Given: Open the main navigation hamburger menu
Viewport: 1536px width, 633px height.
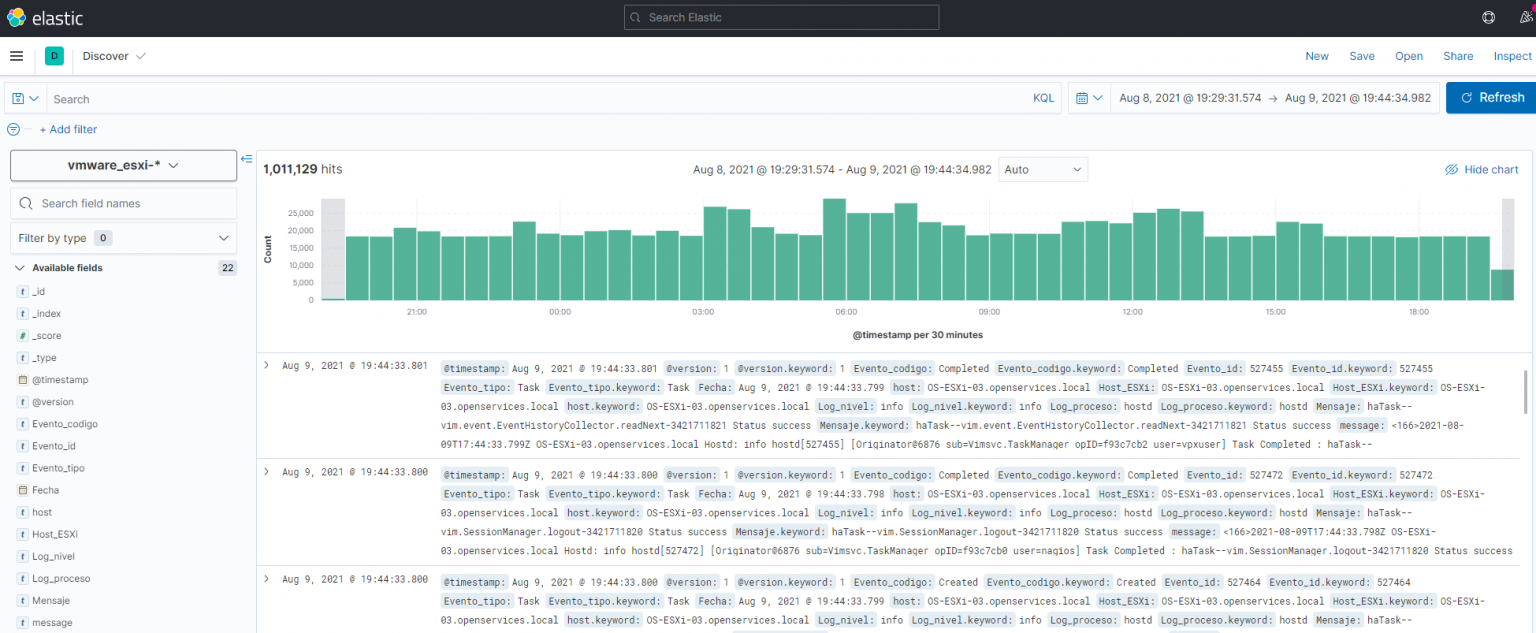Looking at the screenshot, I should (x=16, y=56).
